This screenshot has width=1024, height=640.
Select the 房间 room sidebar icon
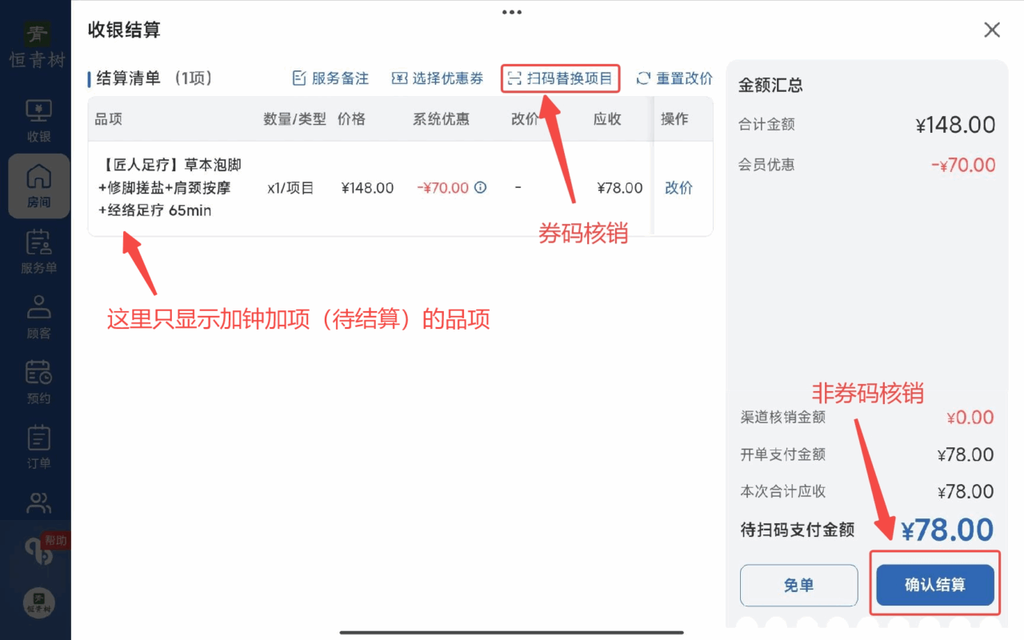coord(39,186)
